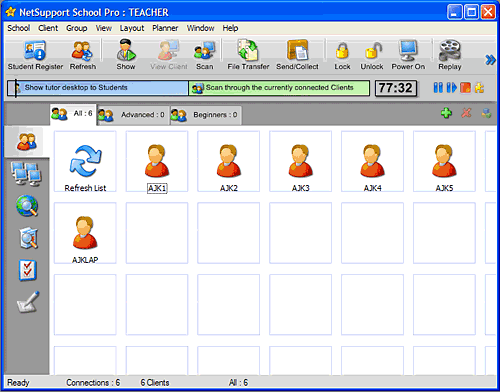Switch to the 'Beginners : 0' group tab

[205, 115]
